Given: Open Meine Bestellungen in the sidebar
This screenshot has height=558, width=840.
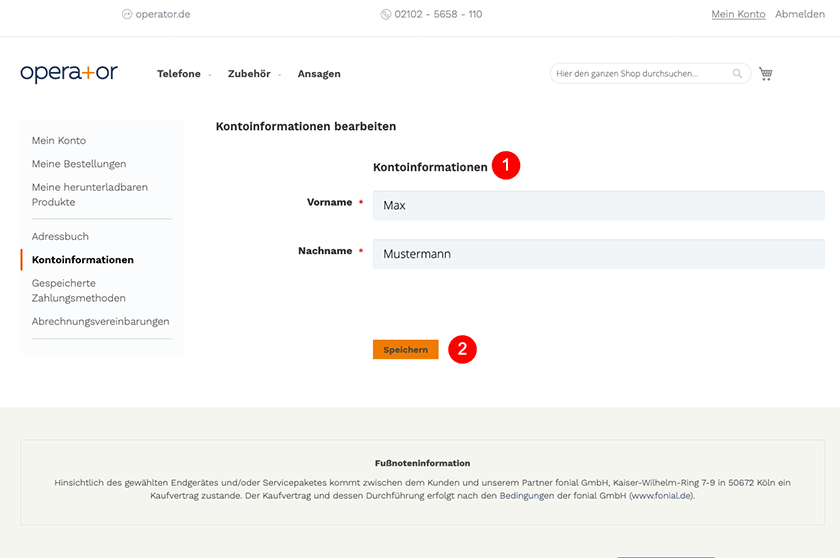Looking at the screenshot, I should (x=79, y=164).
